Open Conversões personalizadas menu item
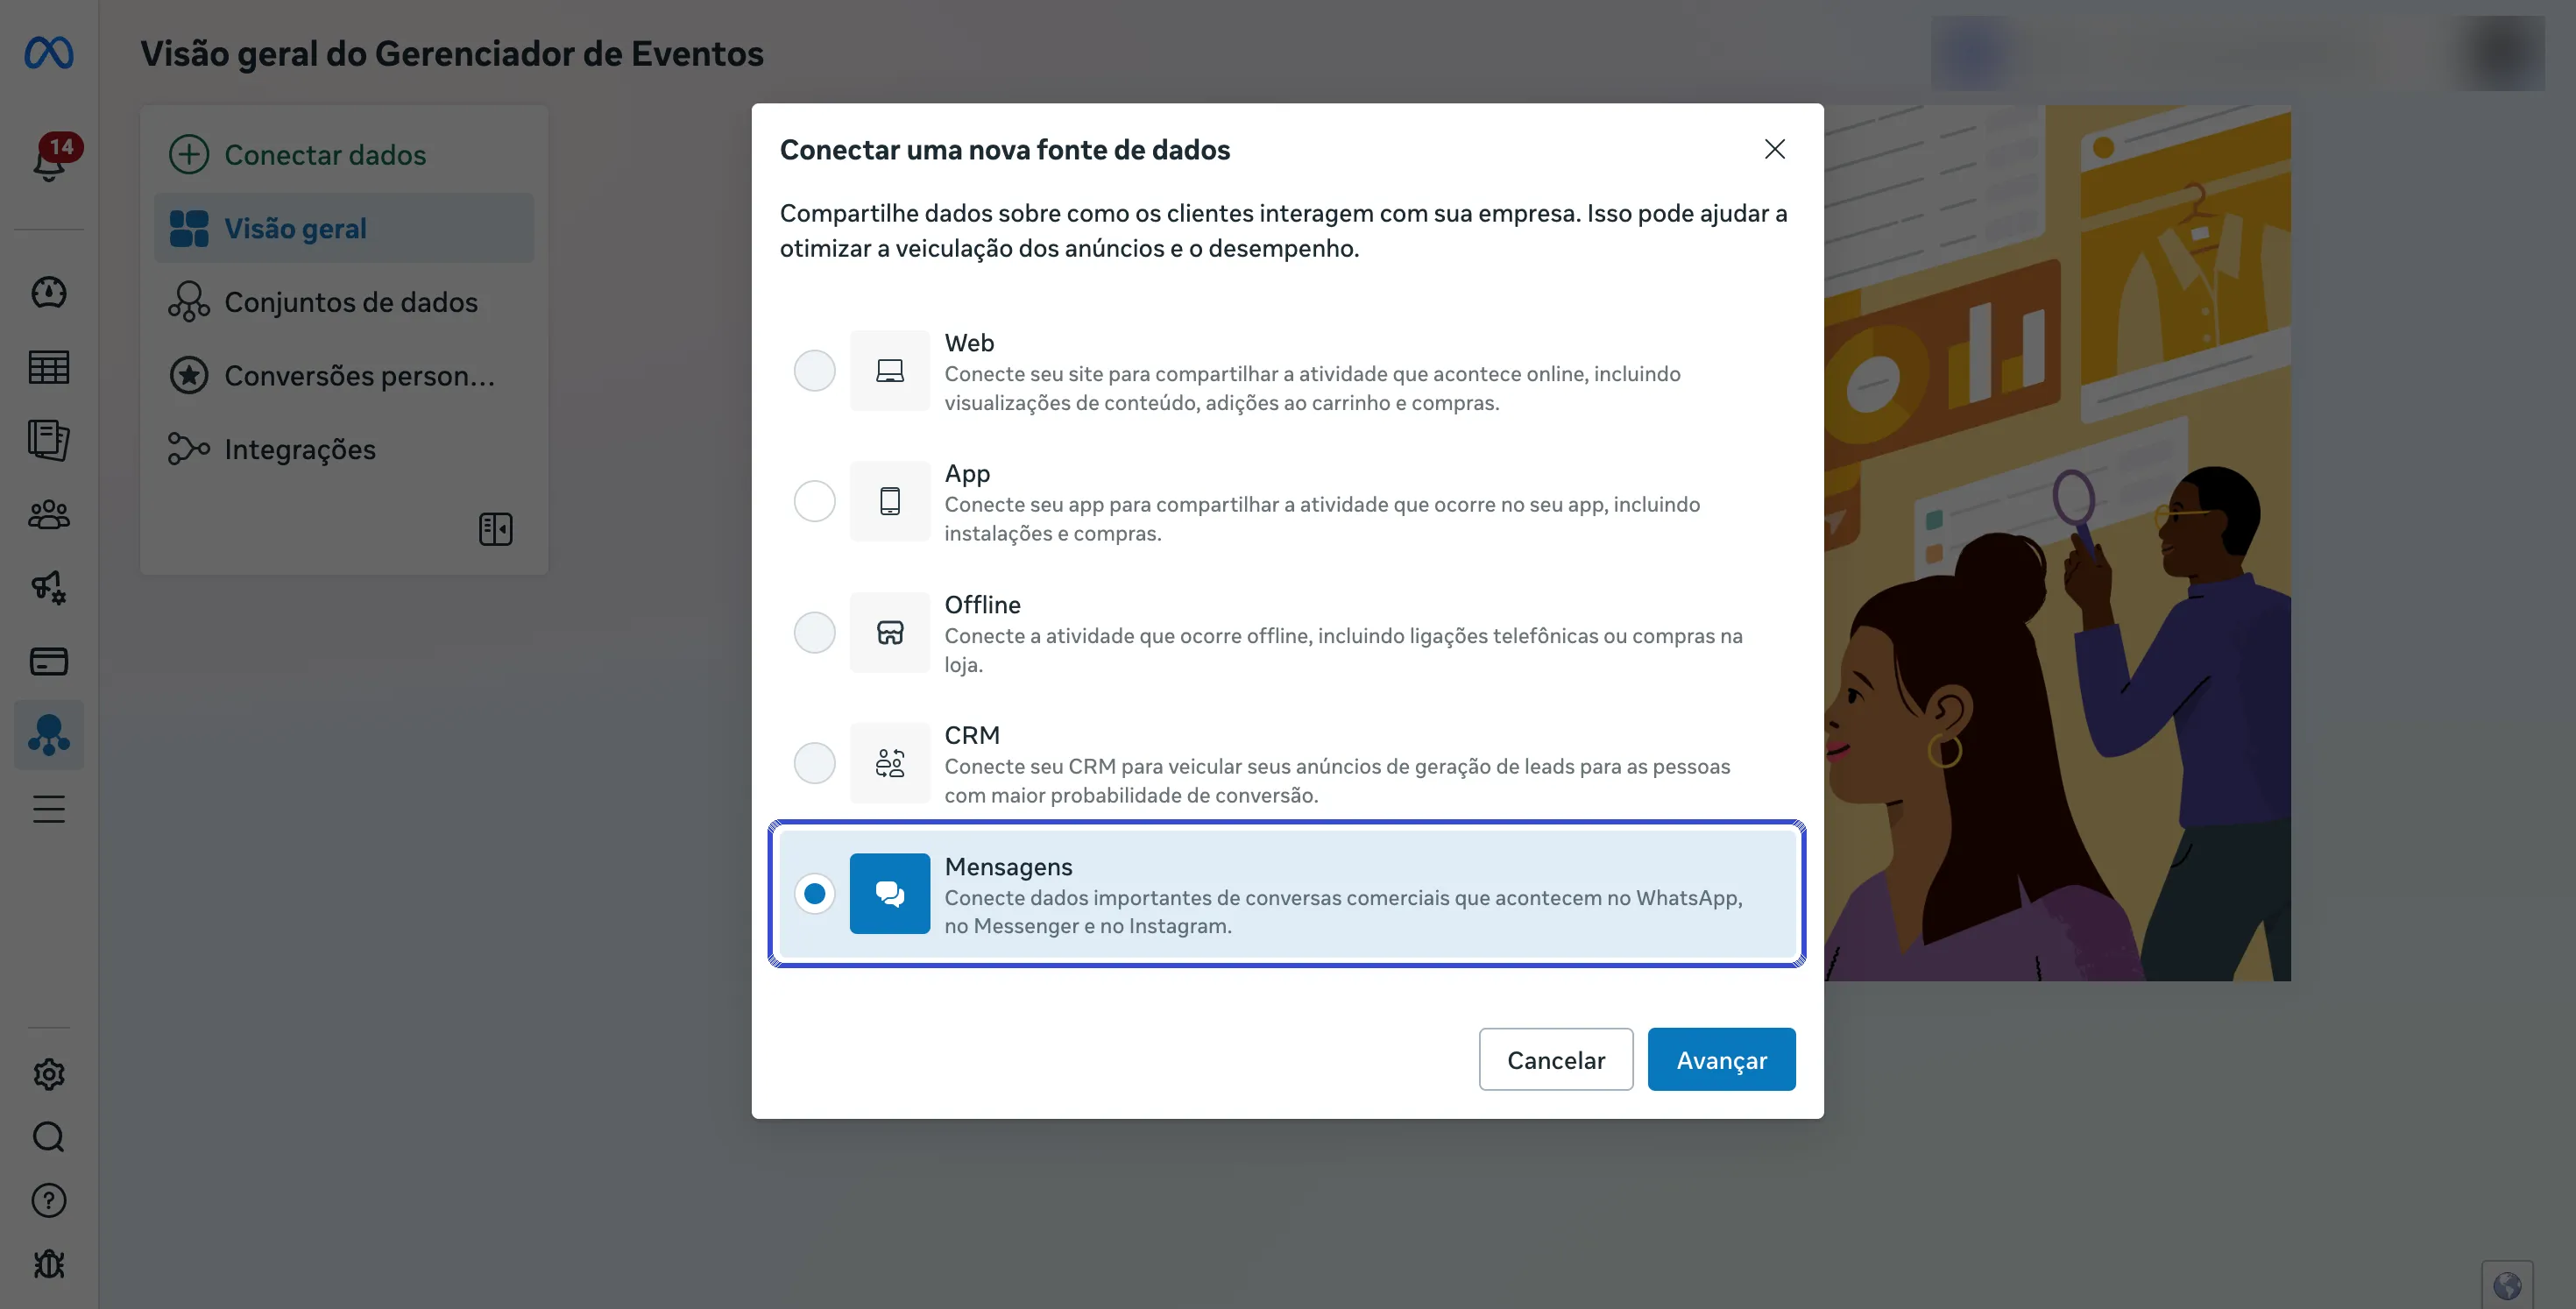Viewport: 2576px width, 1309px height. coord(344,376)
